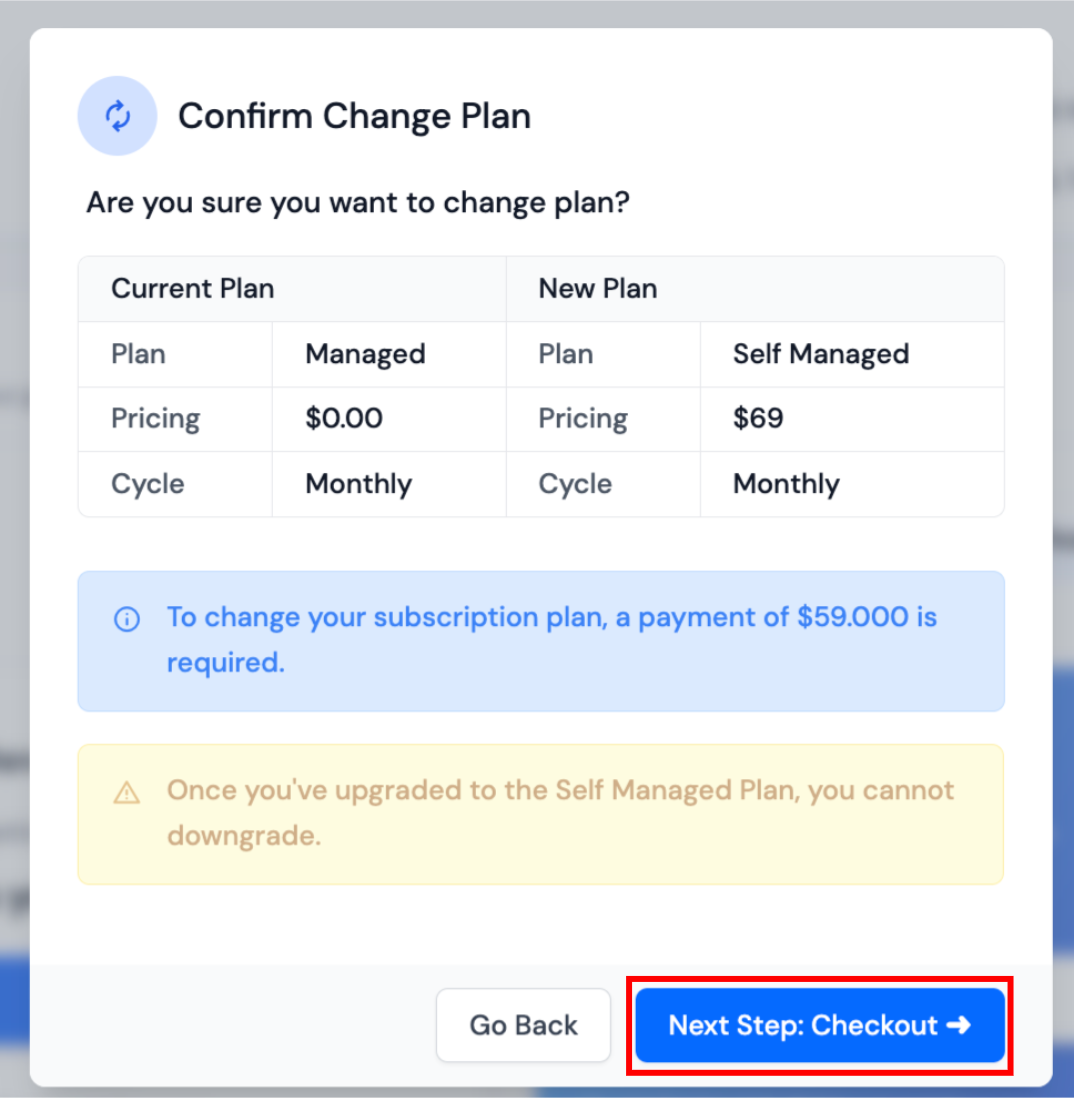Click the Self Managed plan value cell

pyautogui.click(x=821, y=354)
